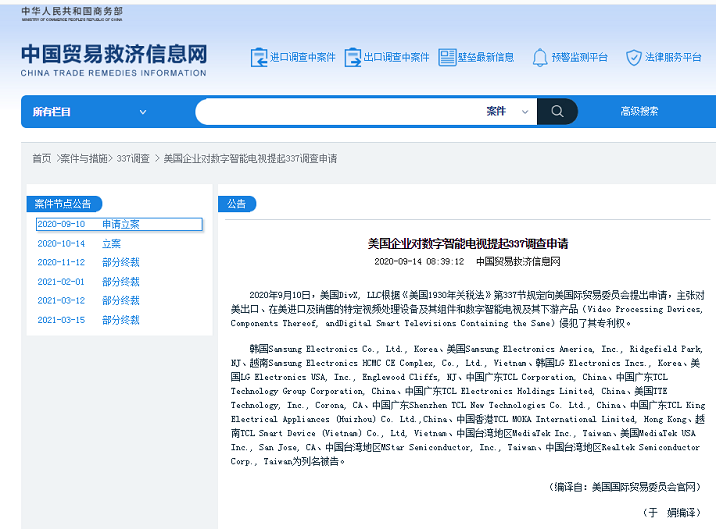The width and height of the screenshot is (716, 529).
Task: Expand the 所有栏目 dropdown
Action: coord(90,112)
